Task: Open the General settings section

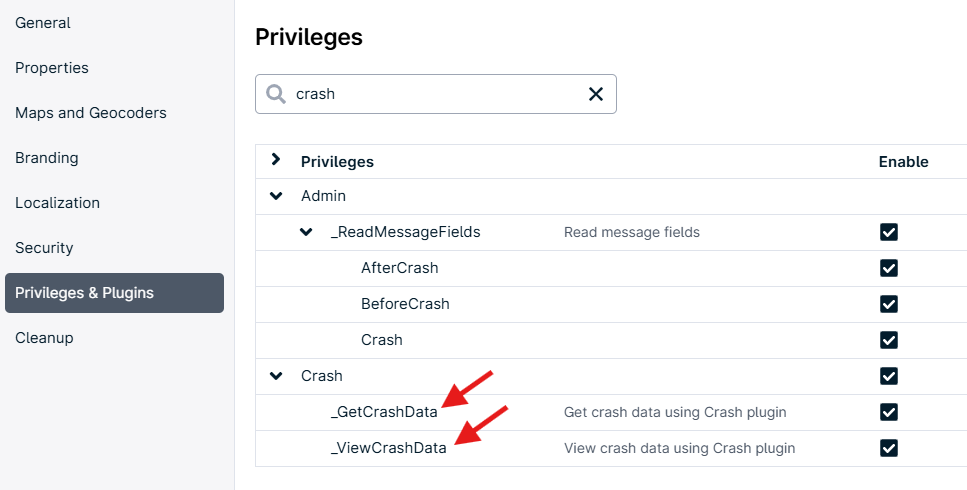Action: coord(43,23)
